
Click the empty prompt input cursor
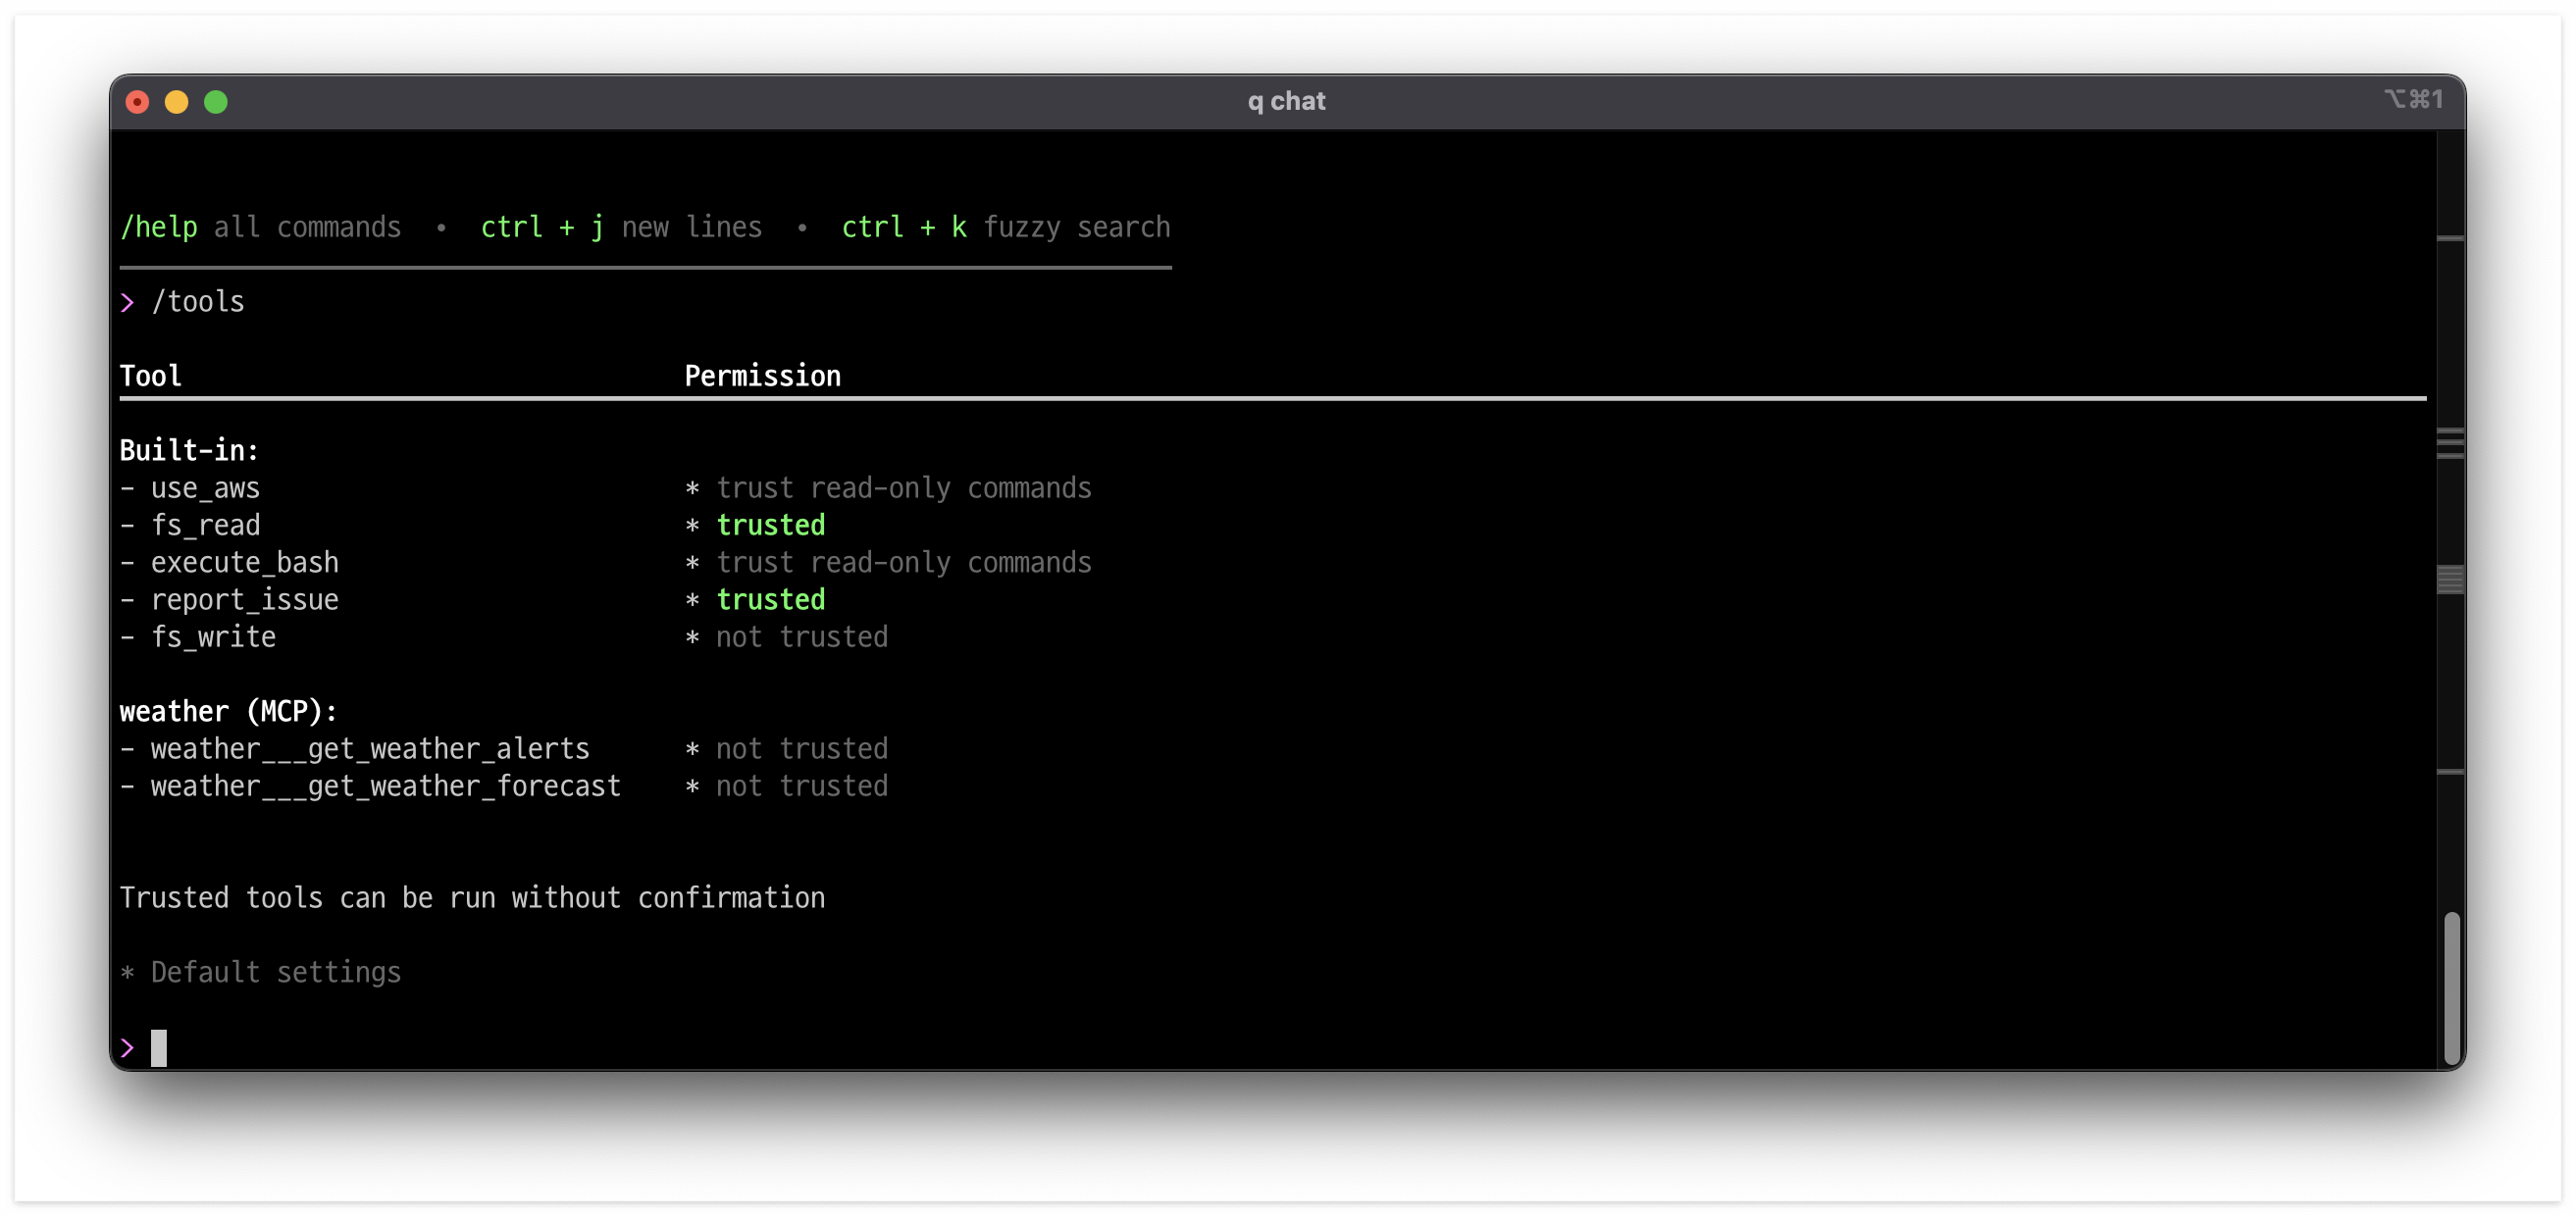point(159,1047)
